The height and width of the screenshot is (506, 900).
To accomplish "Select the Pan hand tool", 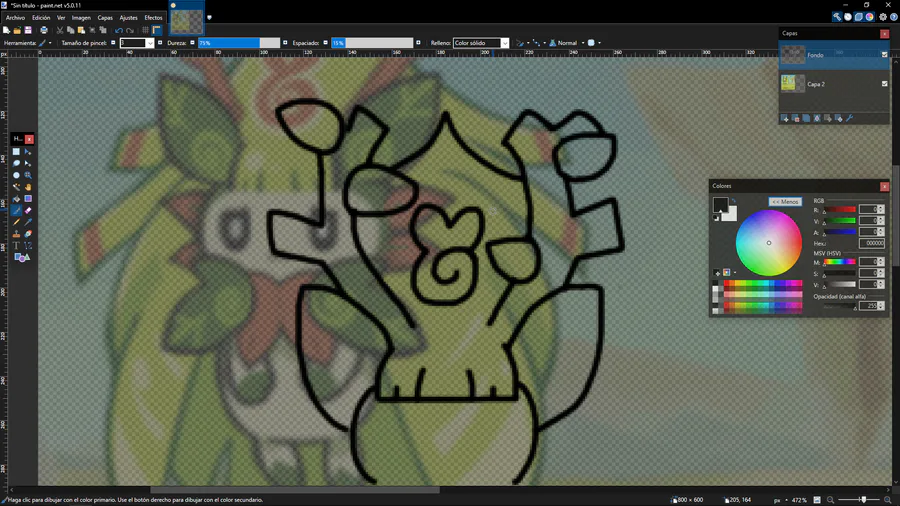I will click(x=28, y=187).
